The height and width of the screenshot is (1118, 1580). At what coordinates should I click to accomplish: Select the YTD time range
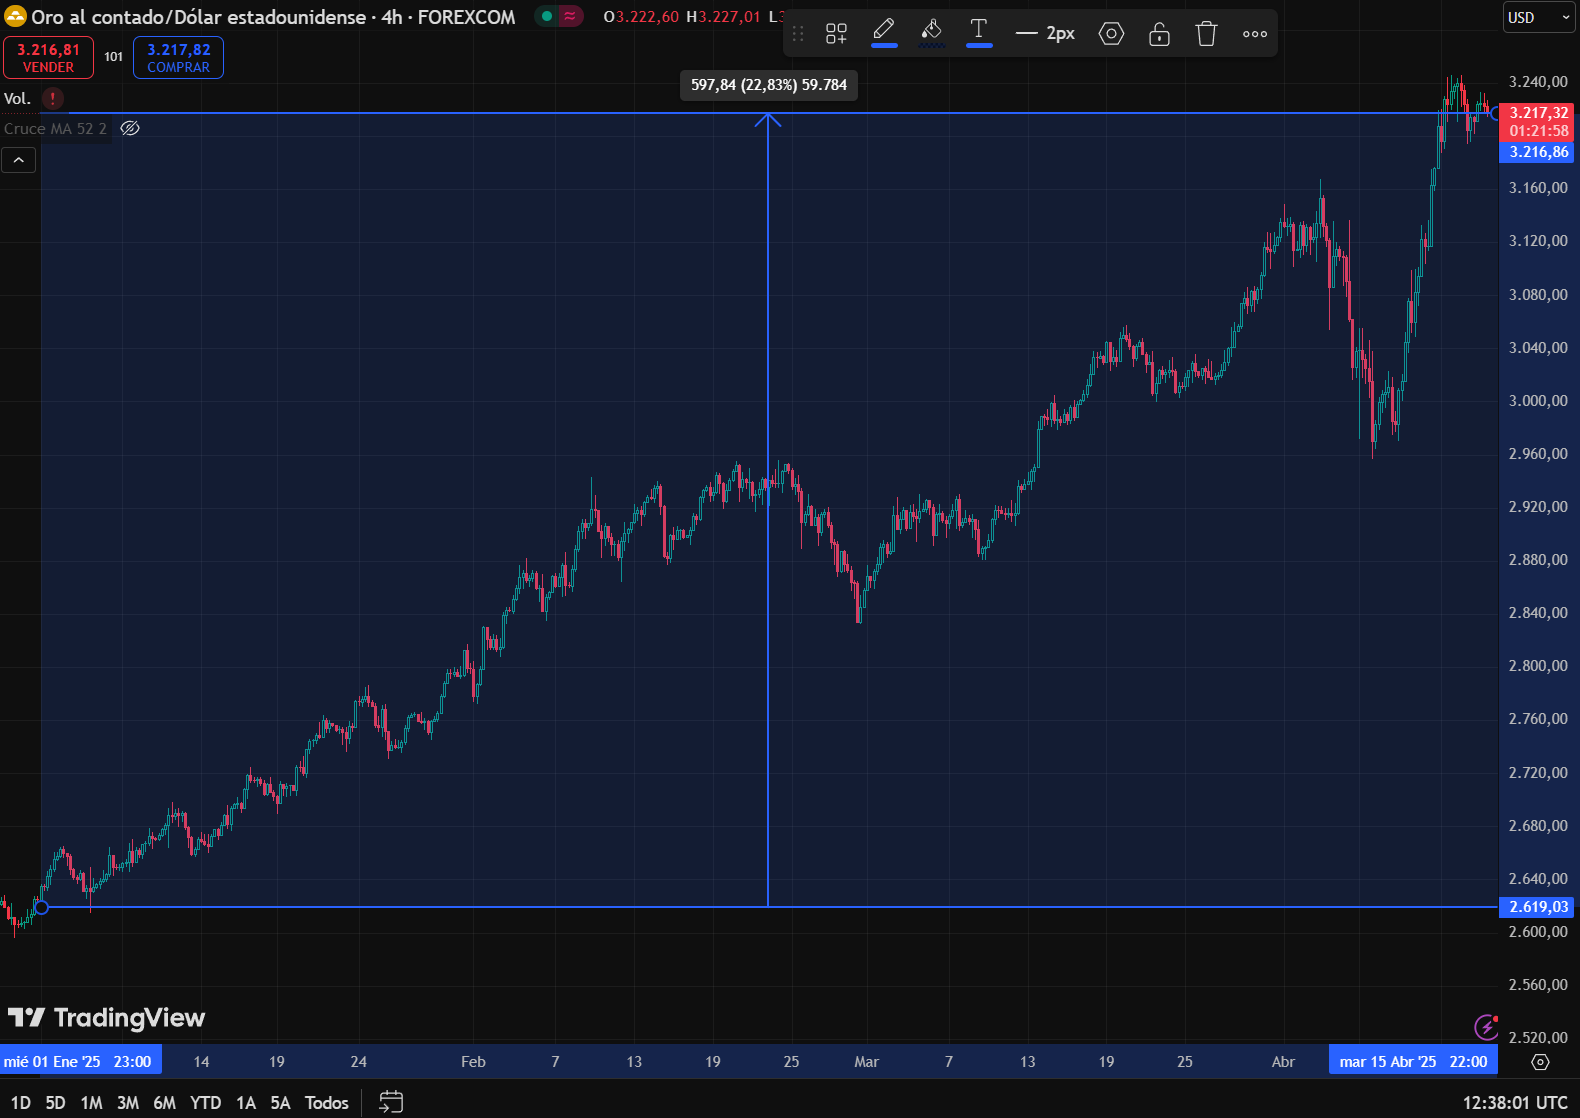[x=205, y=1102]
